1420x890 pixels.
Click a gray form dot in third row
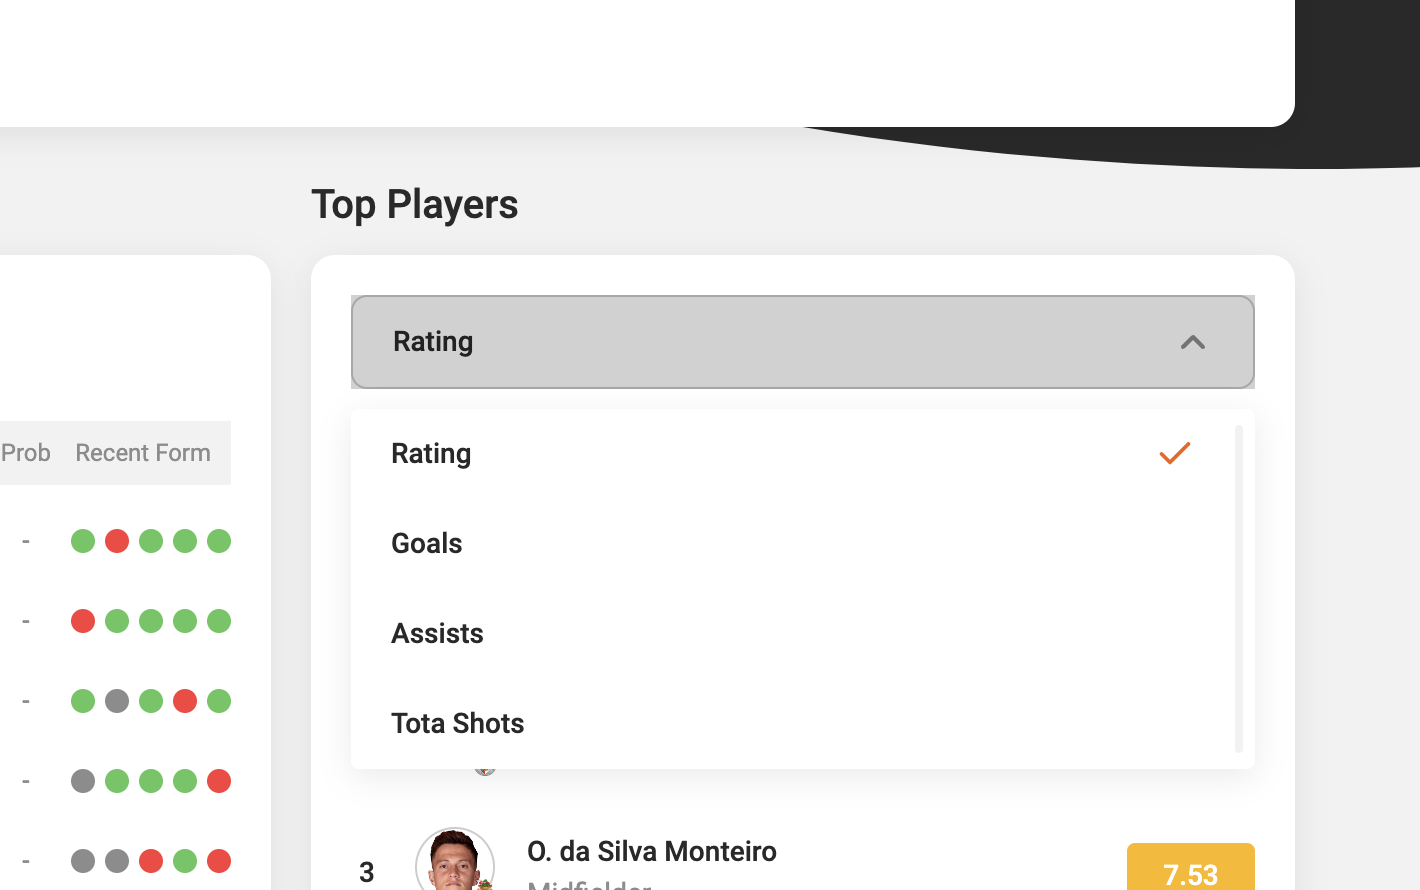(117, 700)
